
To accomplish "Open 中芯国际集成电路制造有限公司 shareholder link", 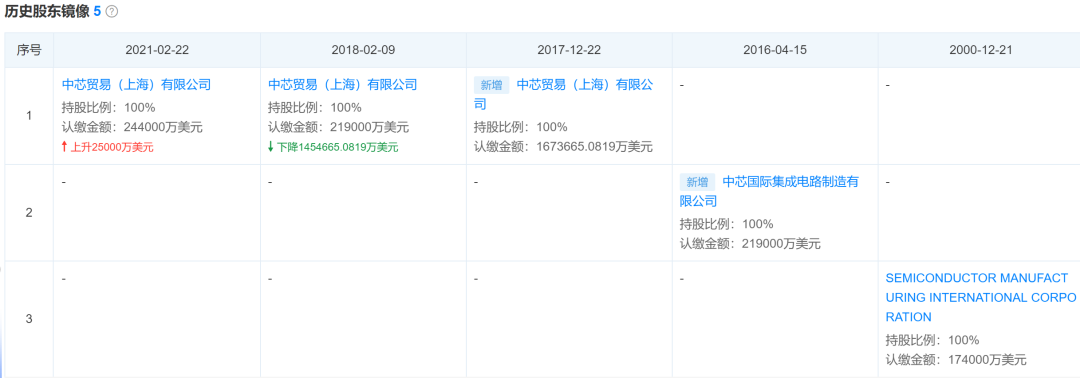I will pos(769,191).
